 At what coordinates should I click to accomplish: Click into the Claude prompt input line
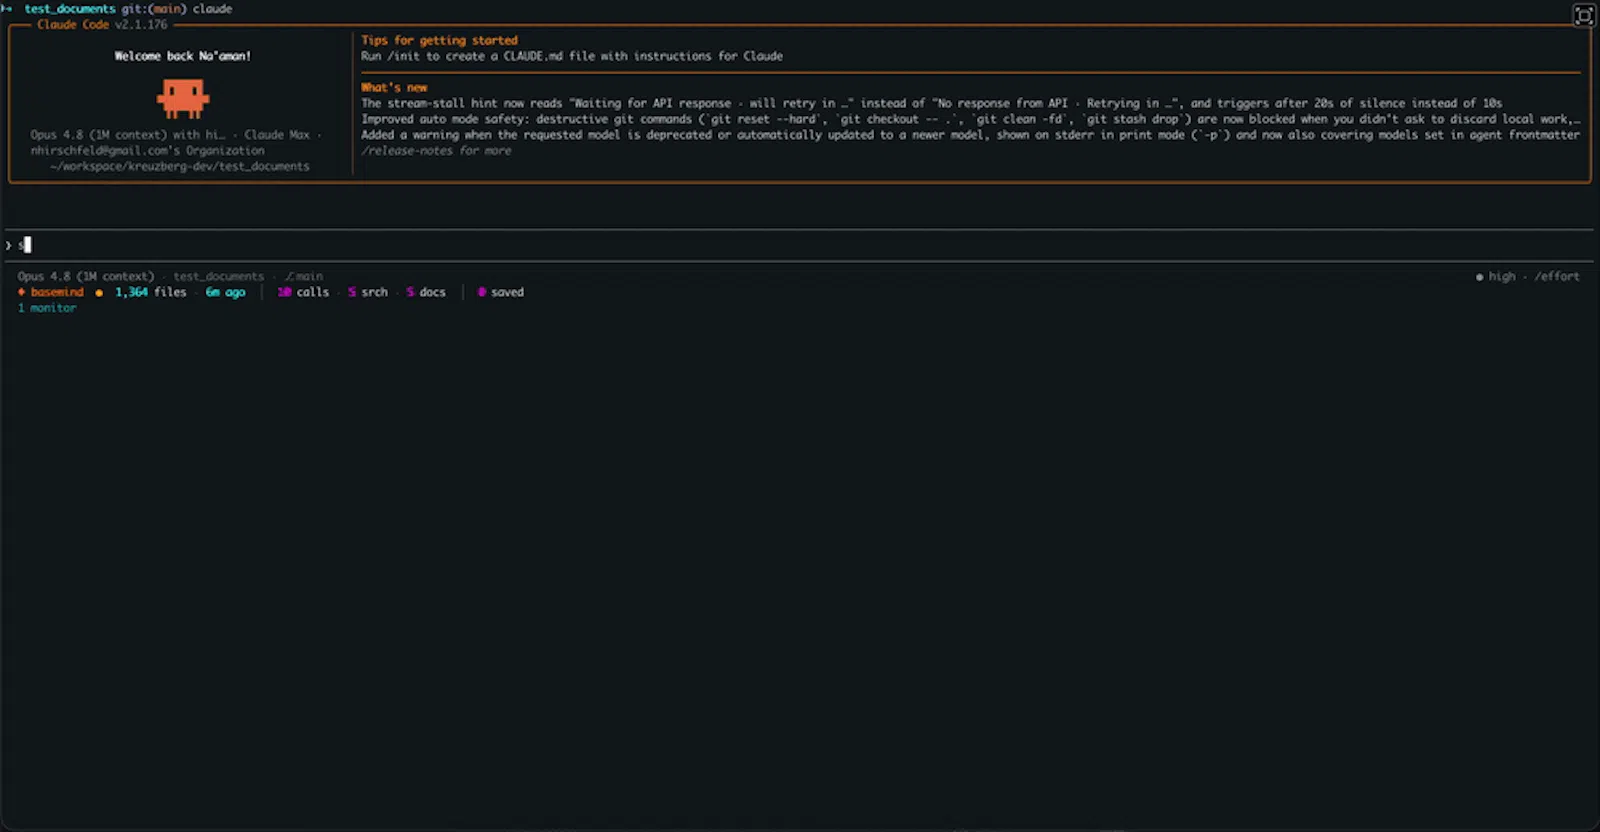pos(800,245)
